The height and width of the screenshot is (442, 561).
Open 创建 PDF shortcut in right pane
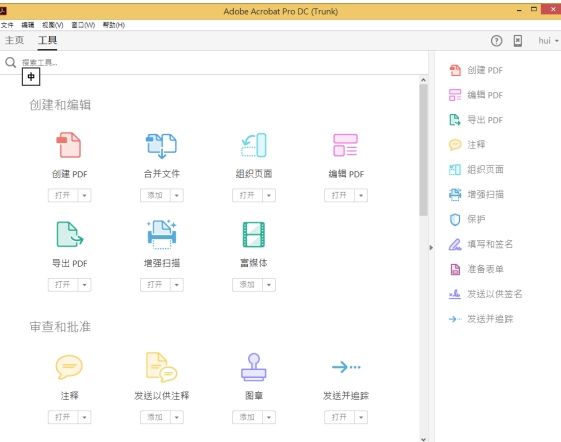[x=476, y=70]
